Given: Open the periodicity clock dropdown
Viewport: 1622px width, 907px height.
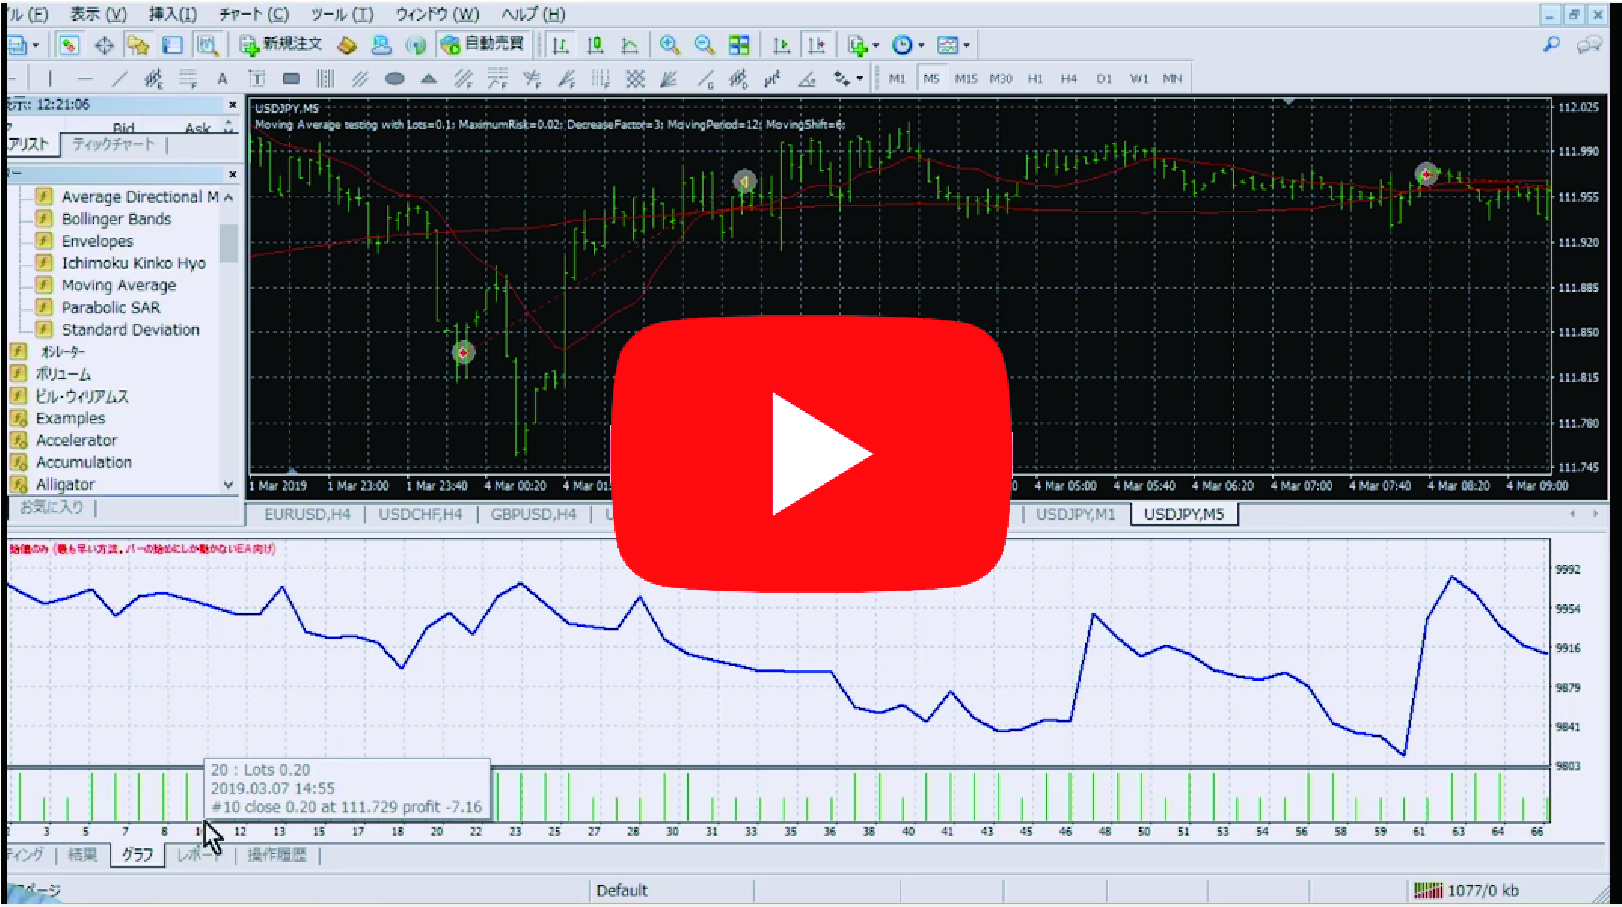Looking at the screenshot, I should pos(908,45).
